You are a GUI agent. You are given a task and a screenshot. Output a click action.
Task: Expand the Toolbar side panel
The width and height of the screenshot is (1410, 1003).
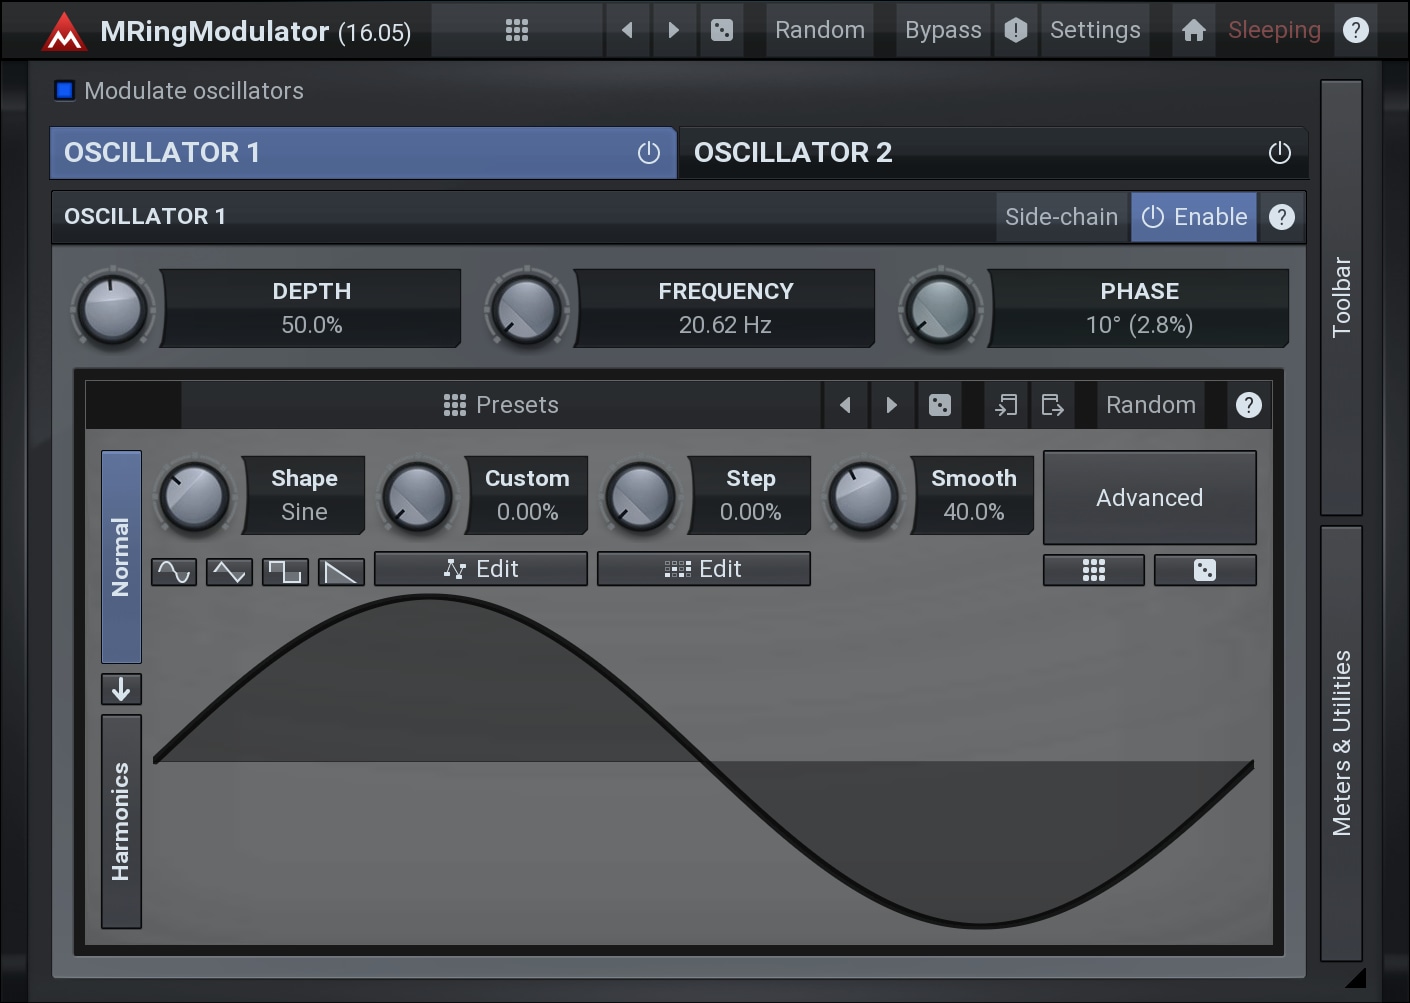1342,297
